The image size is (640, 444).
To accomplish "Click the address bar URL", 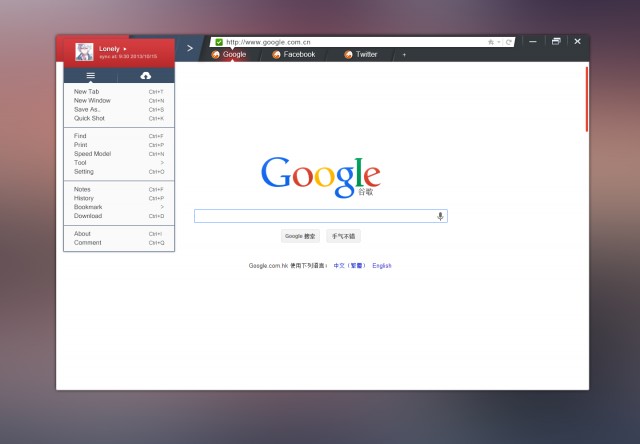I will pyautogui.click(x=268, y=42).
